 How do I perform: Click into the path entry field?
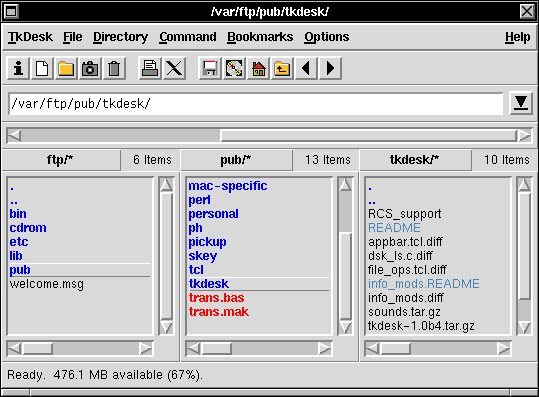[x=256, y=103]
